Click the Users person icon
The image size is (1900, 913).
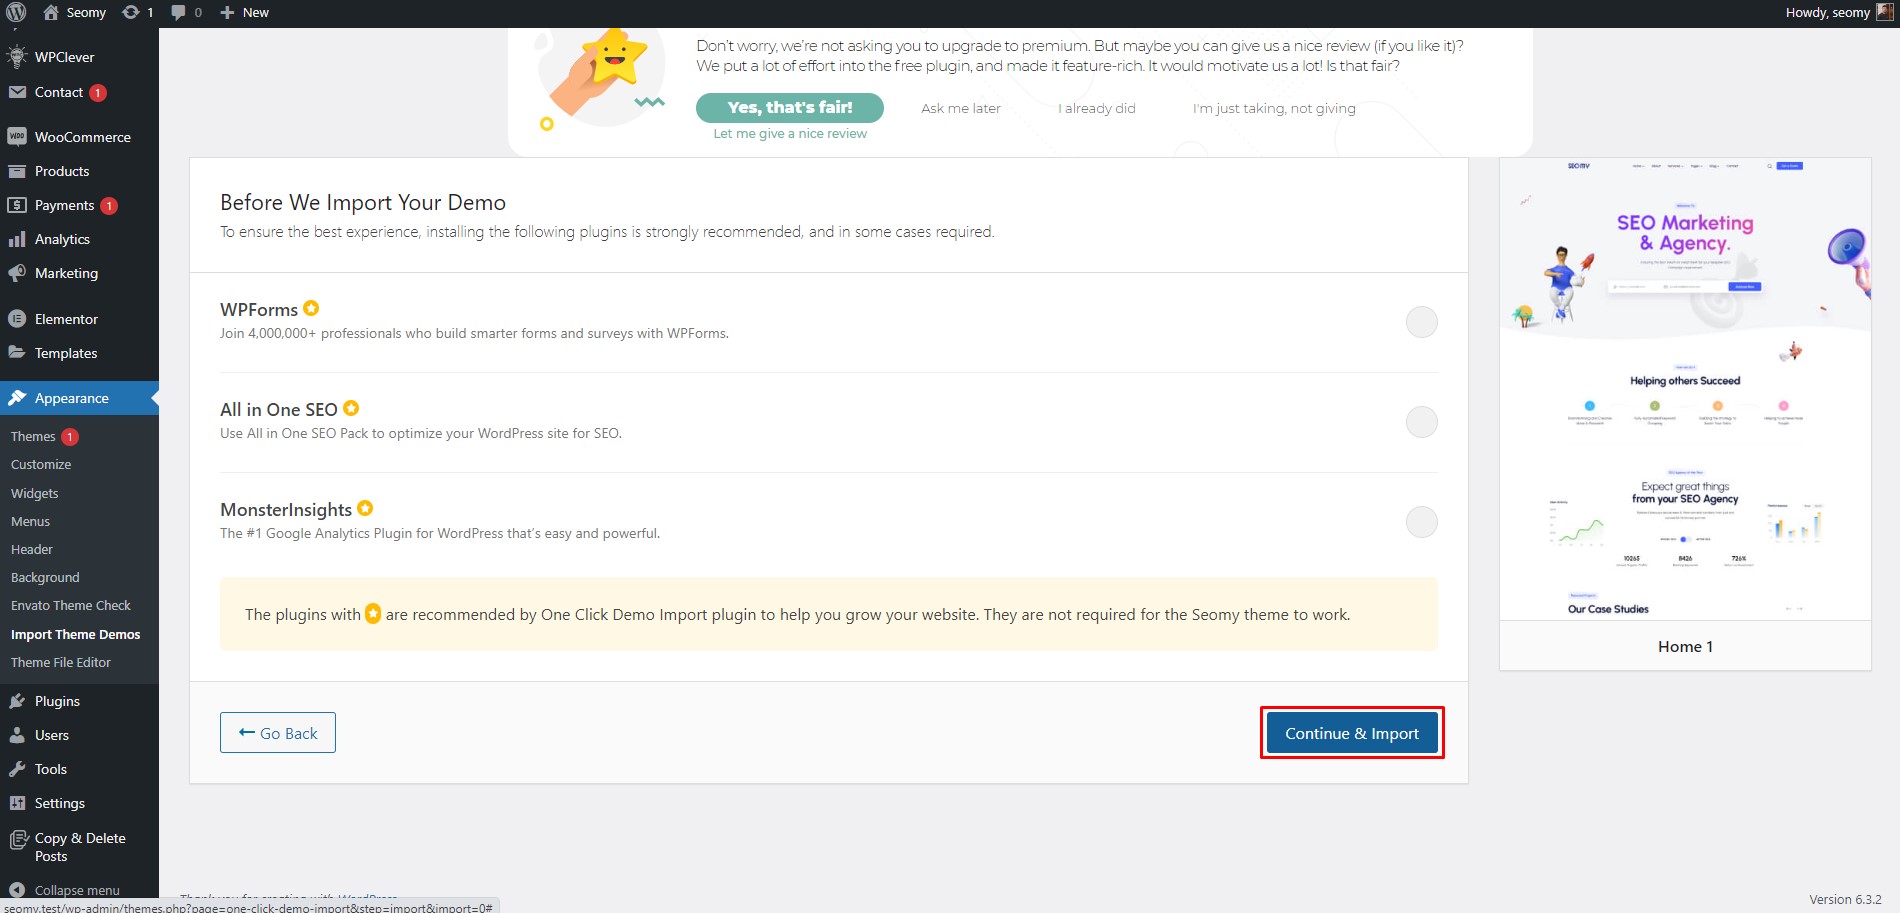click(x=17, y=735)
